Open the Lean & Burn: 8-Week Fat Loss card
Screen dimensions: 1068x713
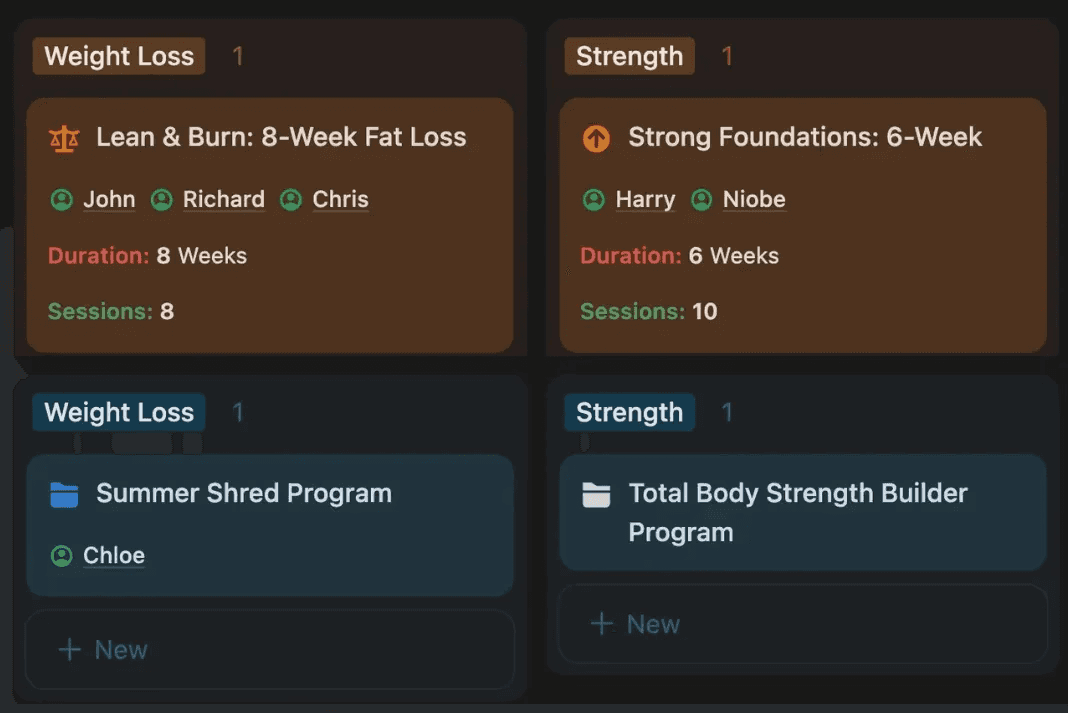click(x=281, y=137)
